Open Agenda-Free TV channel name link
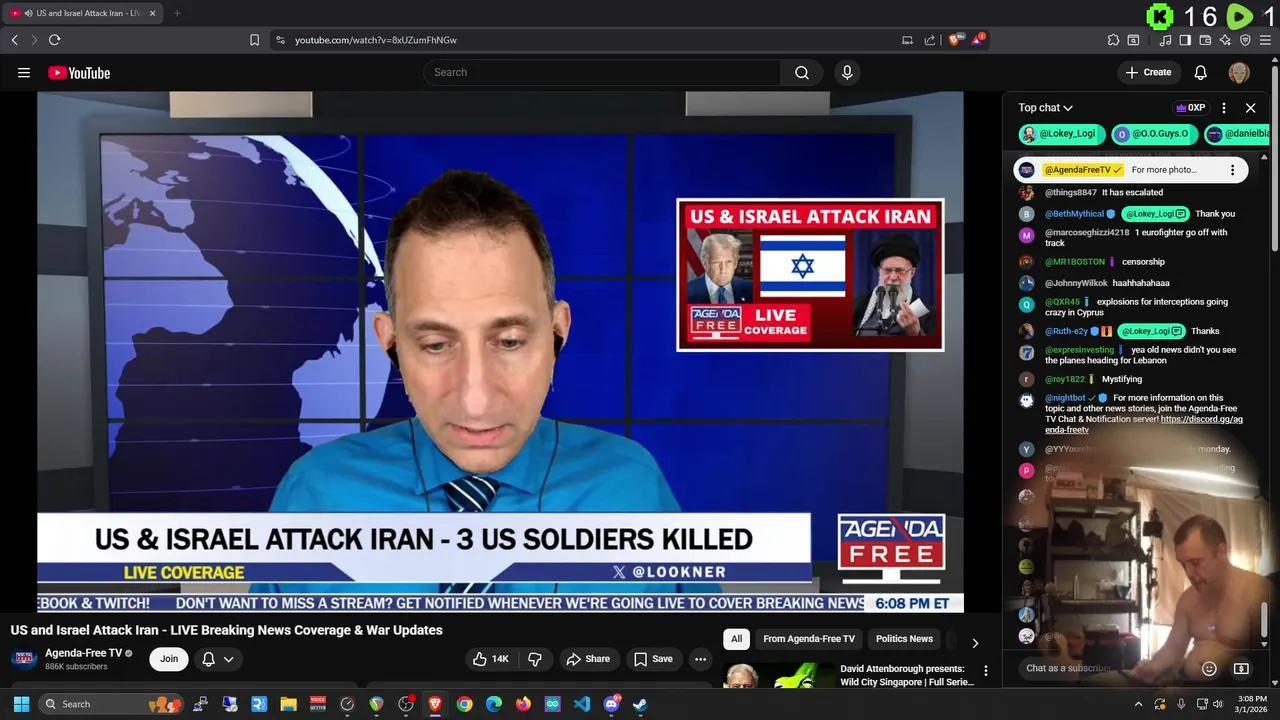Screen dimensions: 1280x720 pos(83,653)
